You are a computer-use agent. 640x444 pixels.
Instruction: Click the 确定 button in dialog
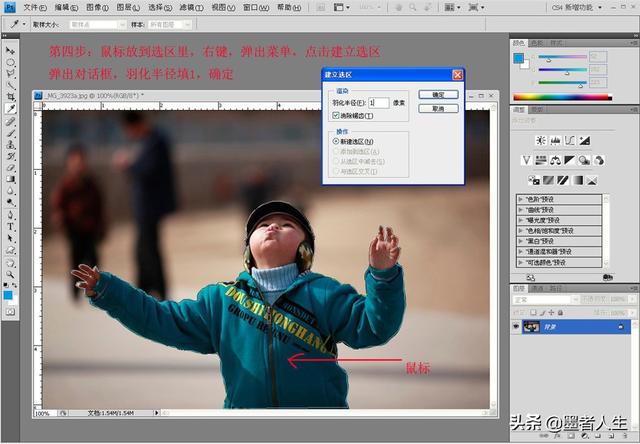[438, 95]
